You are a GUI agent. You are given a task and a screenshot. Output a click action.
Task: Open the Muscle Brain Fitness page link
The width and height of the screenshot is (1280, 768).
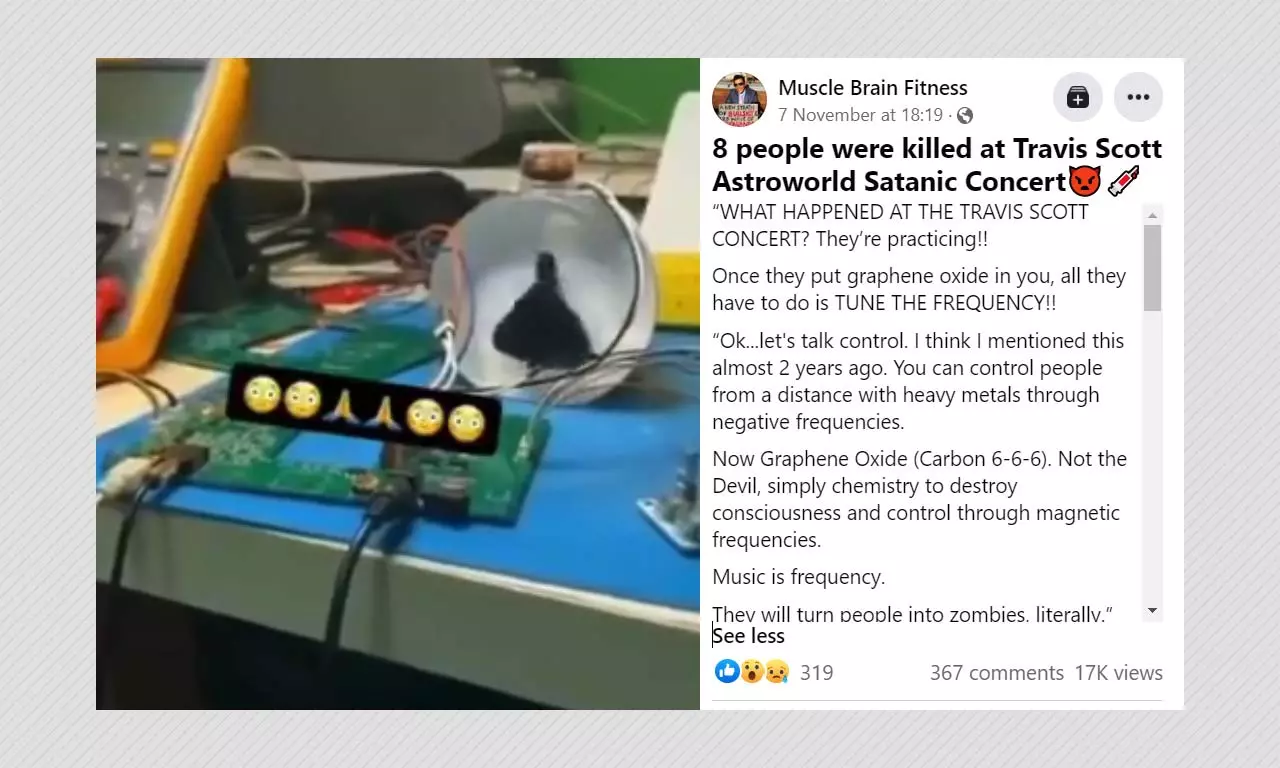tap(873, 87)
